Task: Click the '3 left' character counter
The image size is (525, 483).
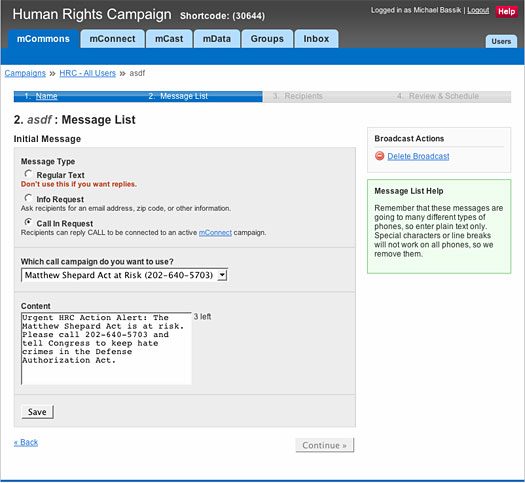Action: 203,317
